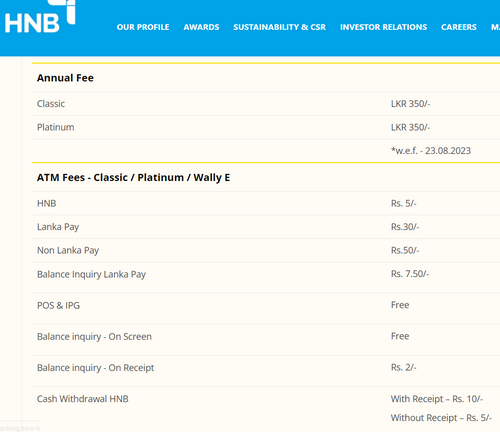The height and width of the screenshot is (432, 500).
Task: Click the Classic annual fee row
Action: pos(266,104)
